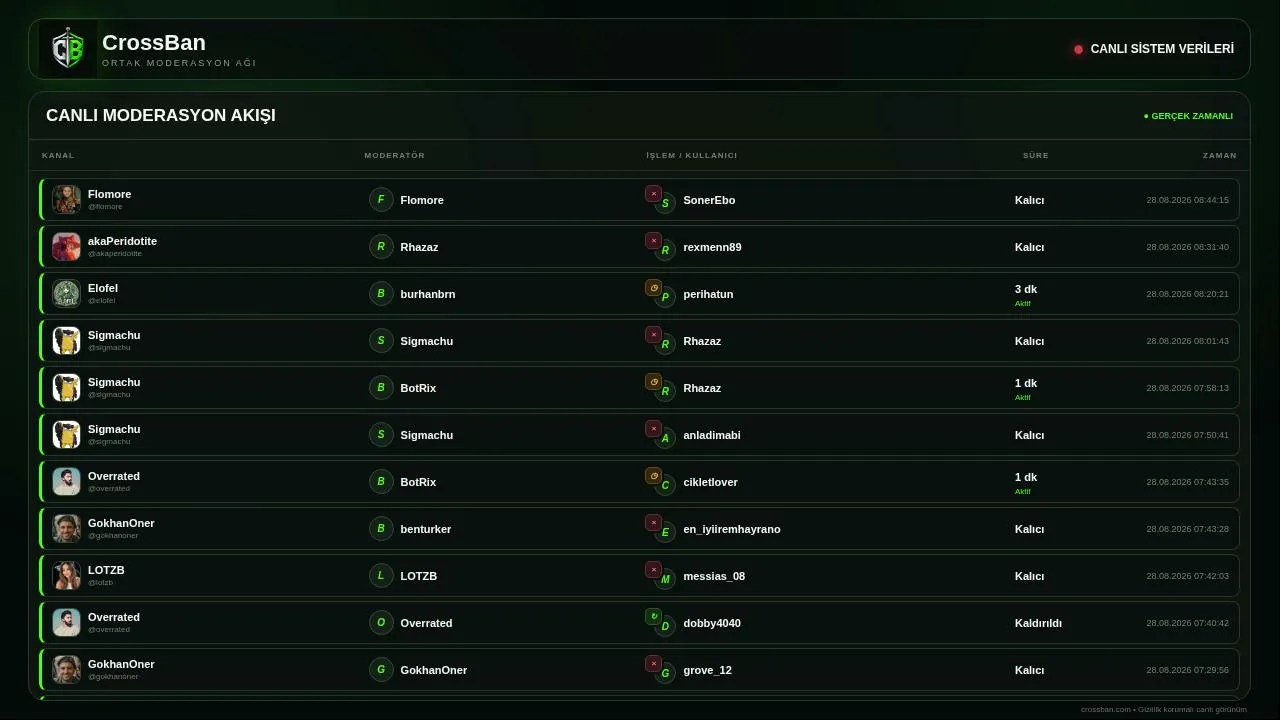Click the moderator badge for Rhazaz
Screen dimensions: 1280x720
[381, 247]
